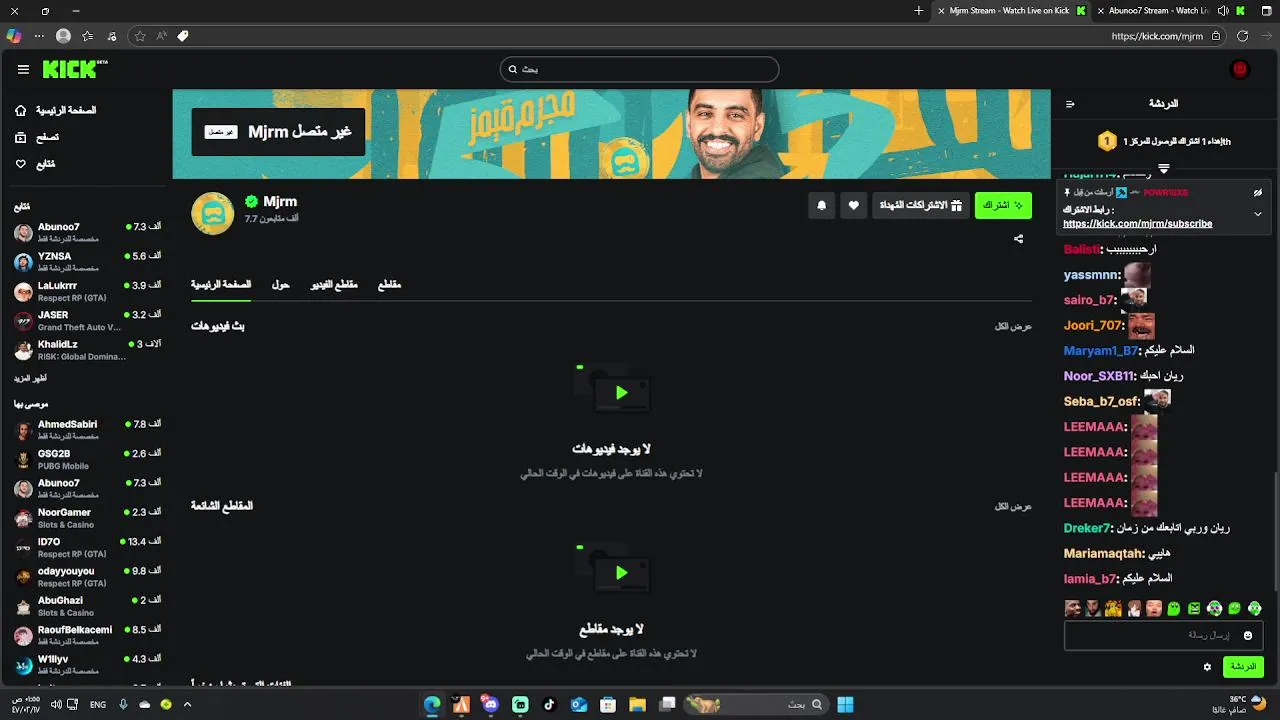Click the notification bell button on channel
This screenshot has width=1280, height=720.
click(821, 205)
